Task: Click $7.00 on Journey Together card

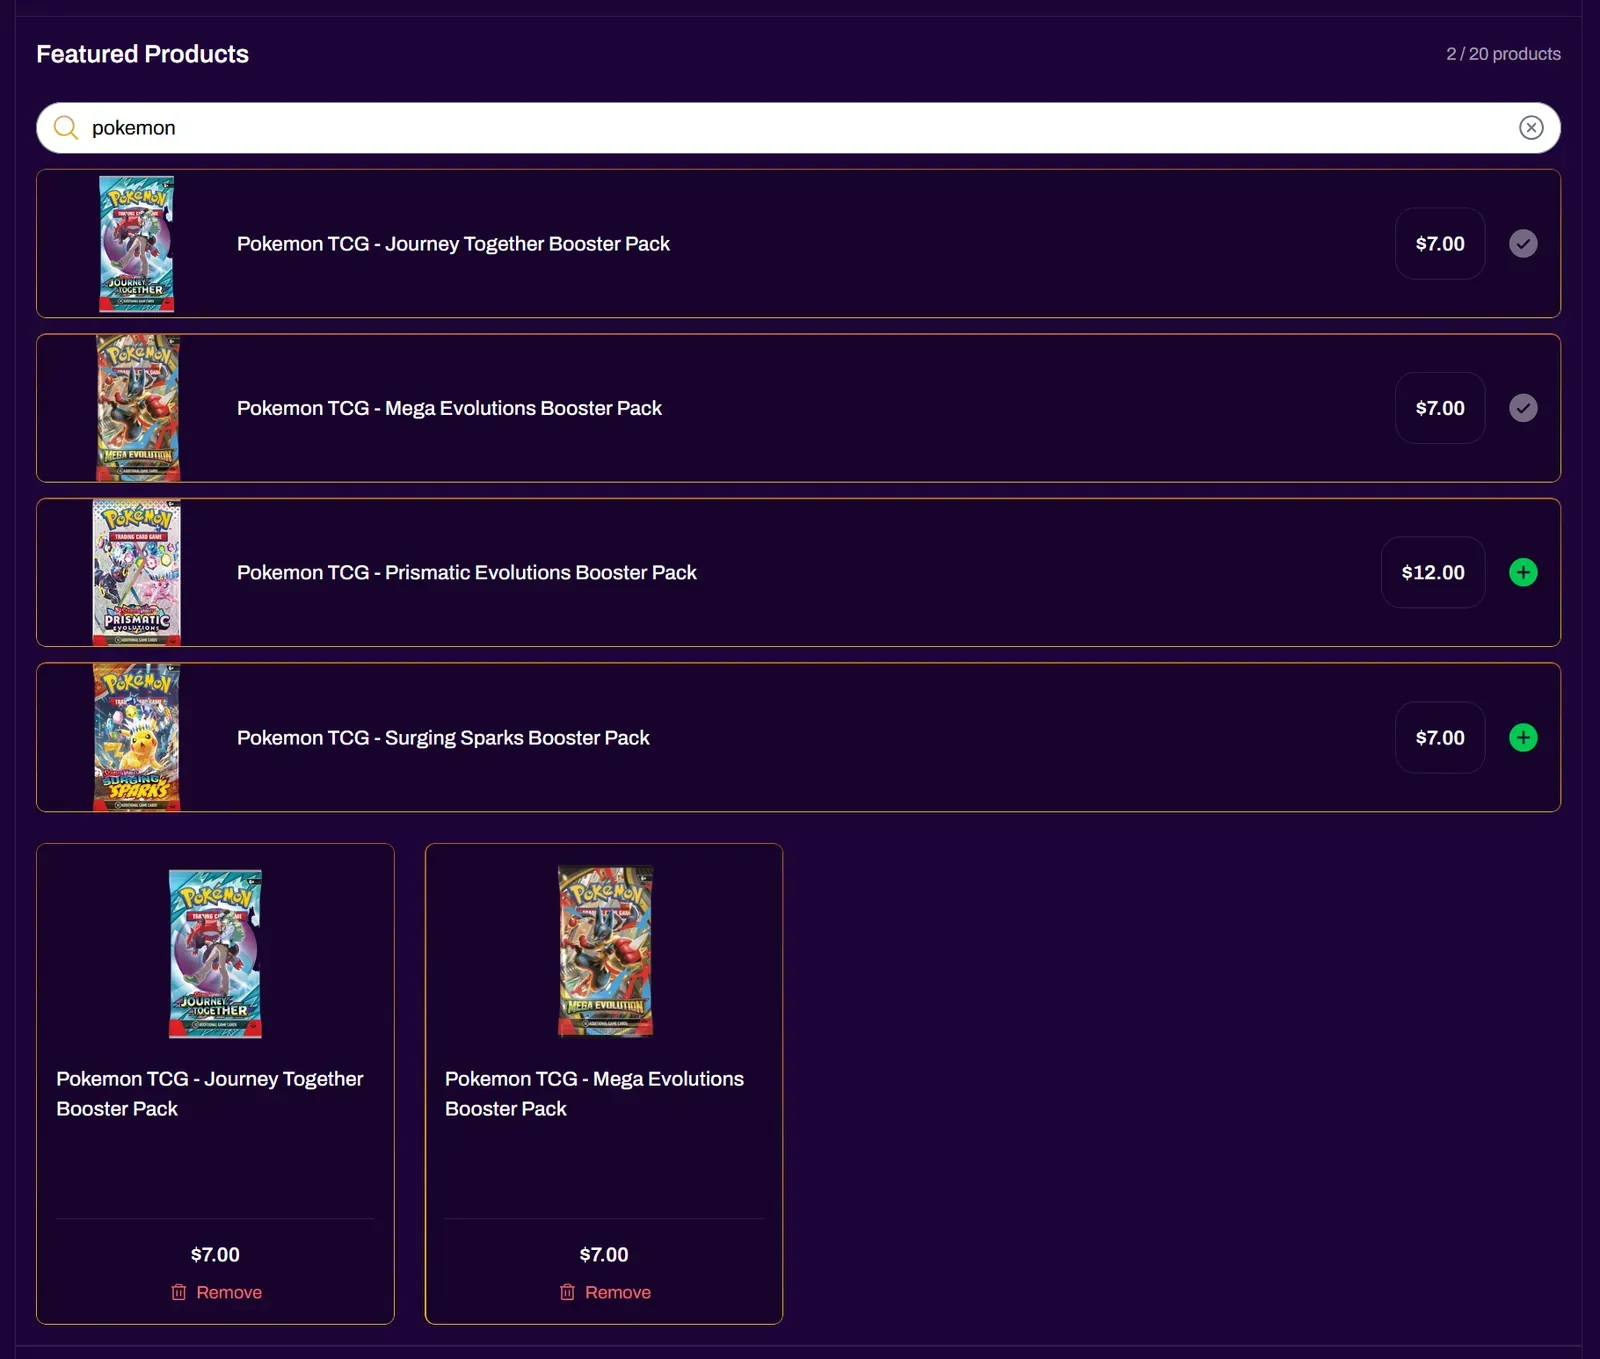Action: (215, 1254)
